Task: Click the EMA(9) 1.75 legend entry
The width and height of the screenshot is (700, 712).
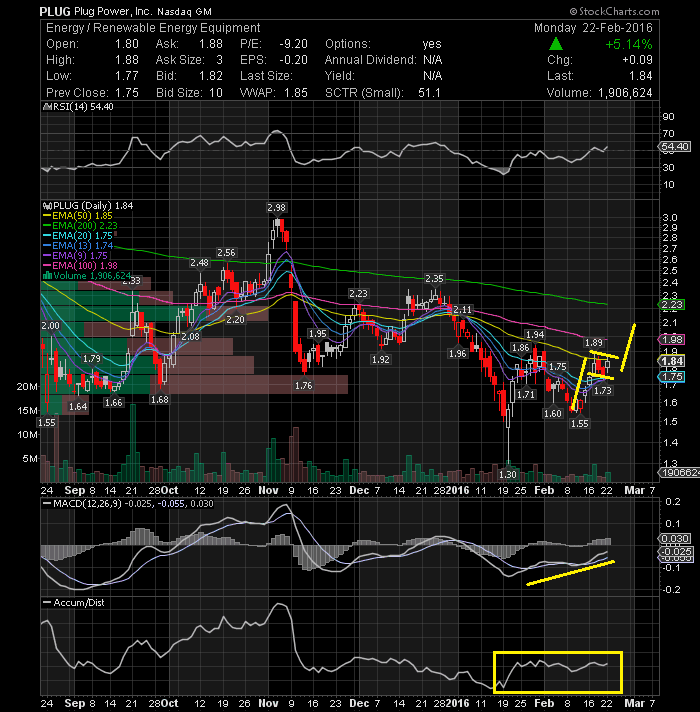Action: pyautogui.click(x=75, y=256)
